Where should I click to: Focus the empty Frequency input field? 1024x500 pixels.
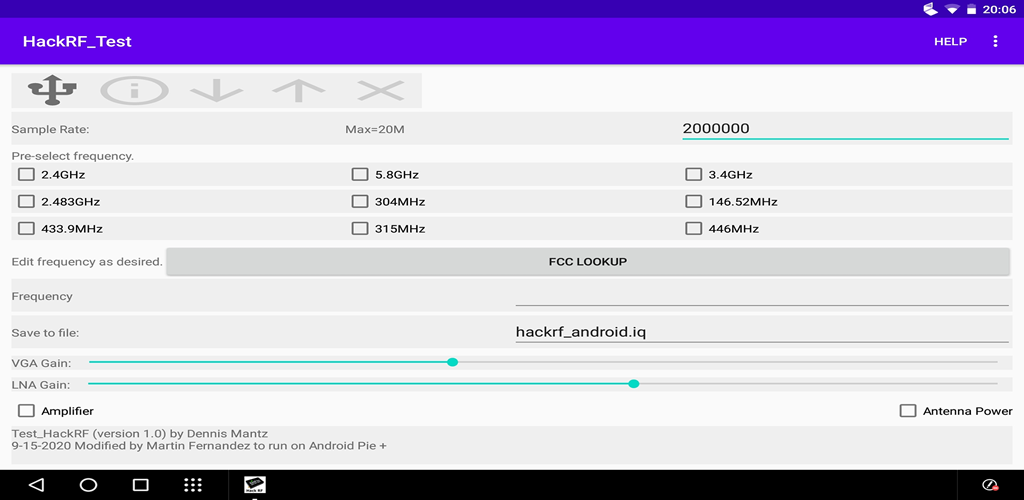point(762,296)
